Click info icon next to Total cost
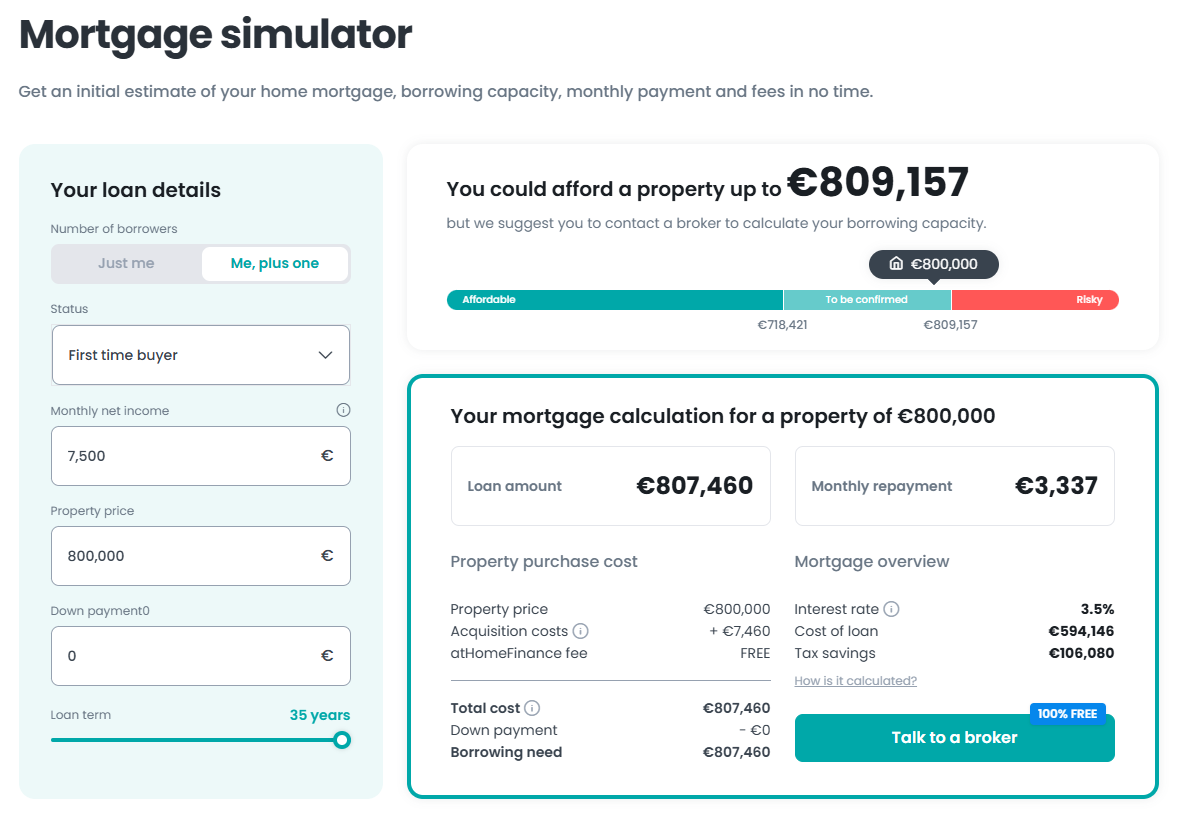The image size is (1180, 834). point(532,708)
